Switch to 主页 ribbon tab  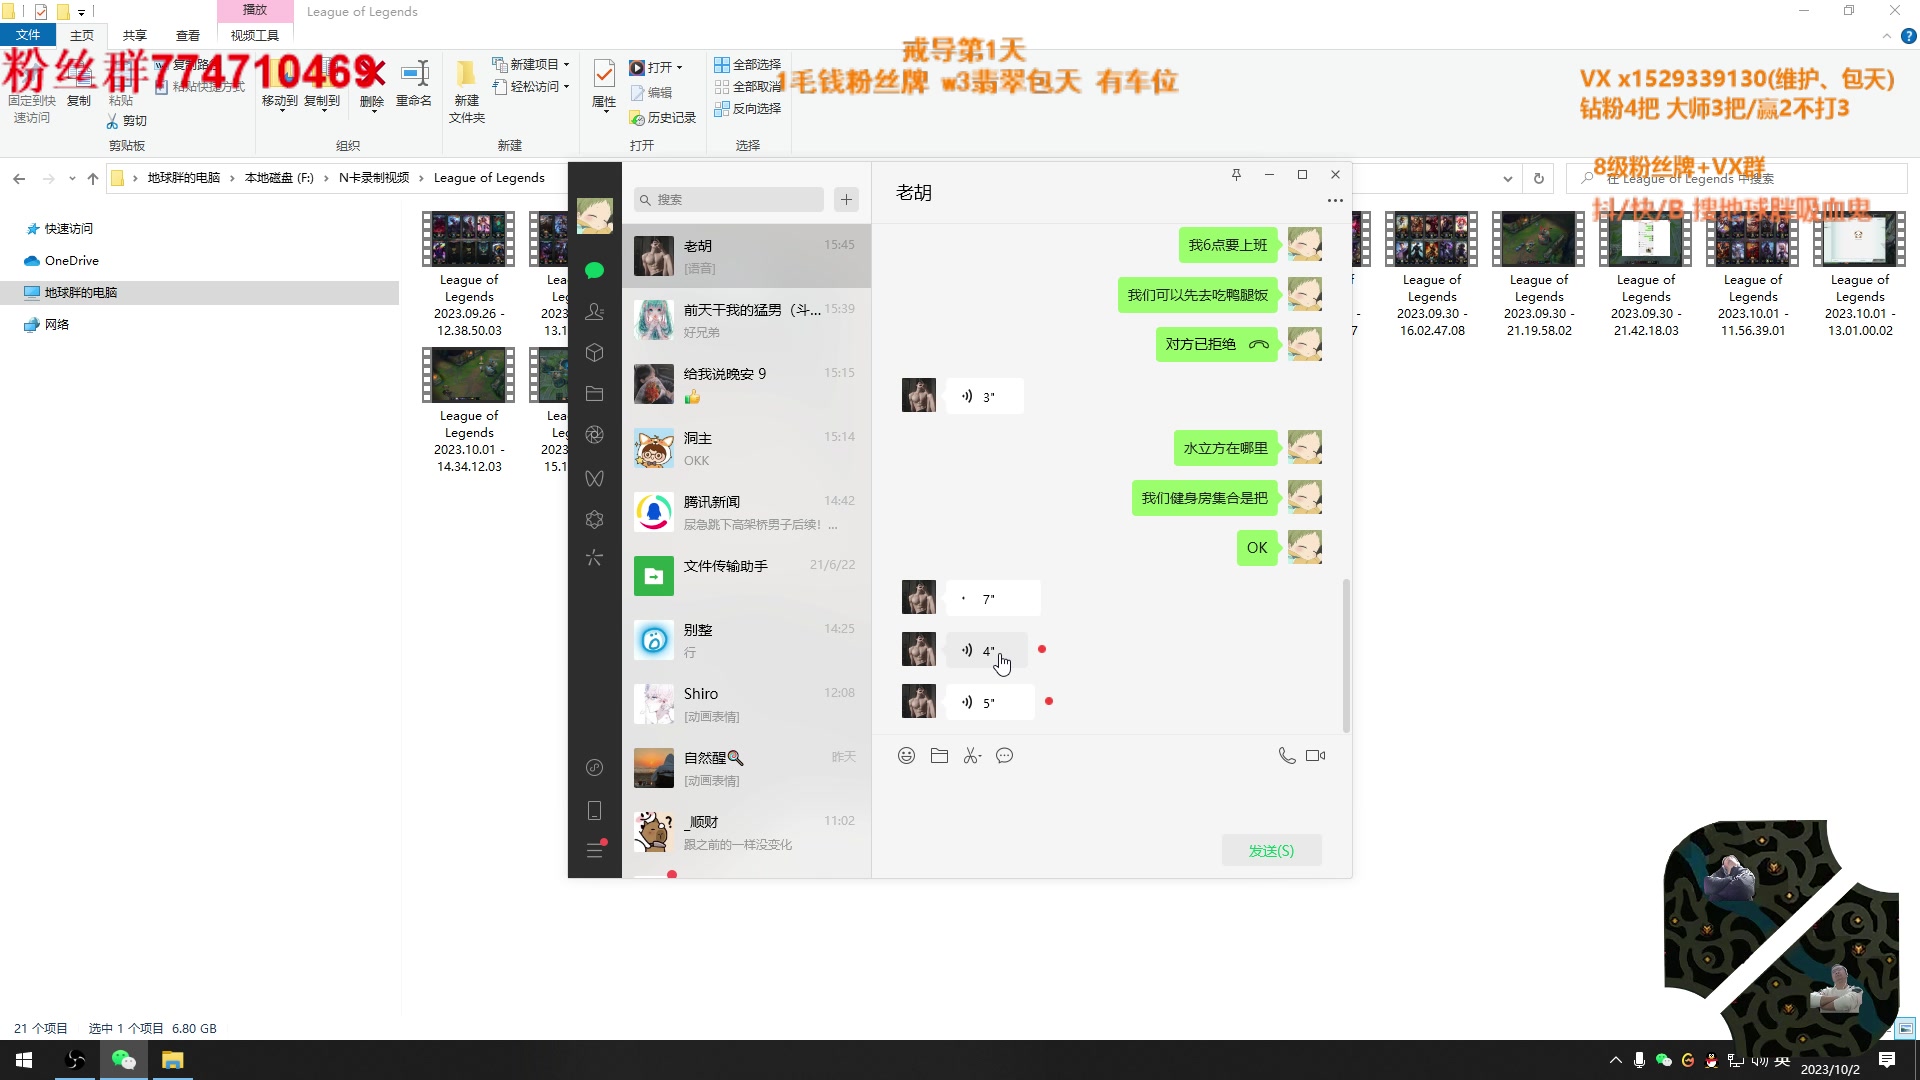82,35
